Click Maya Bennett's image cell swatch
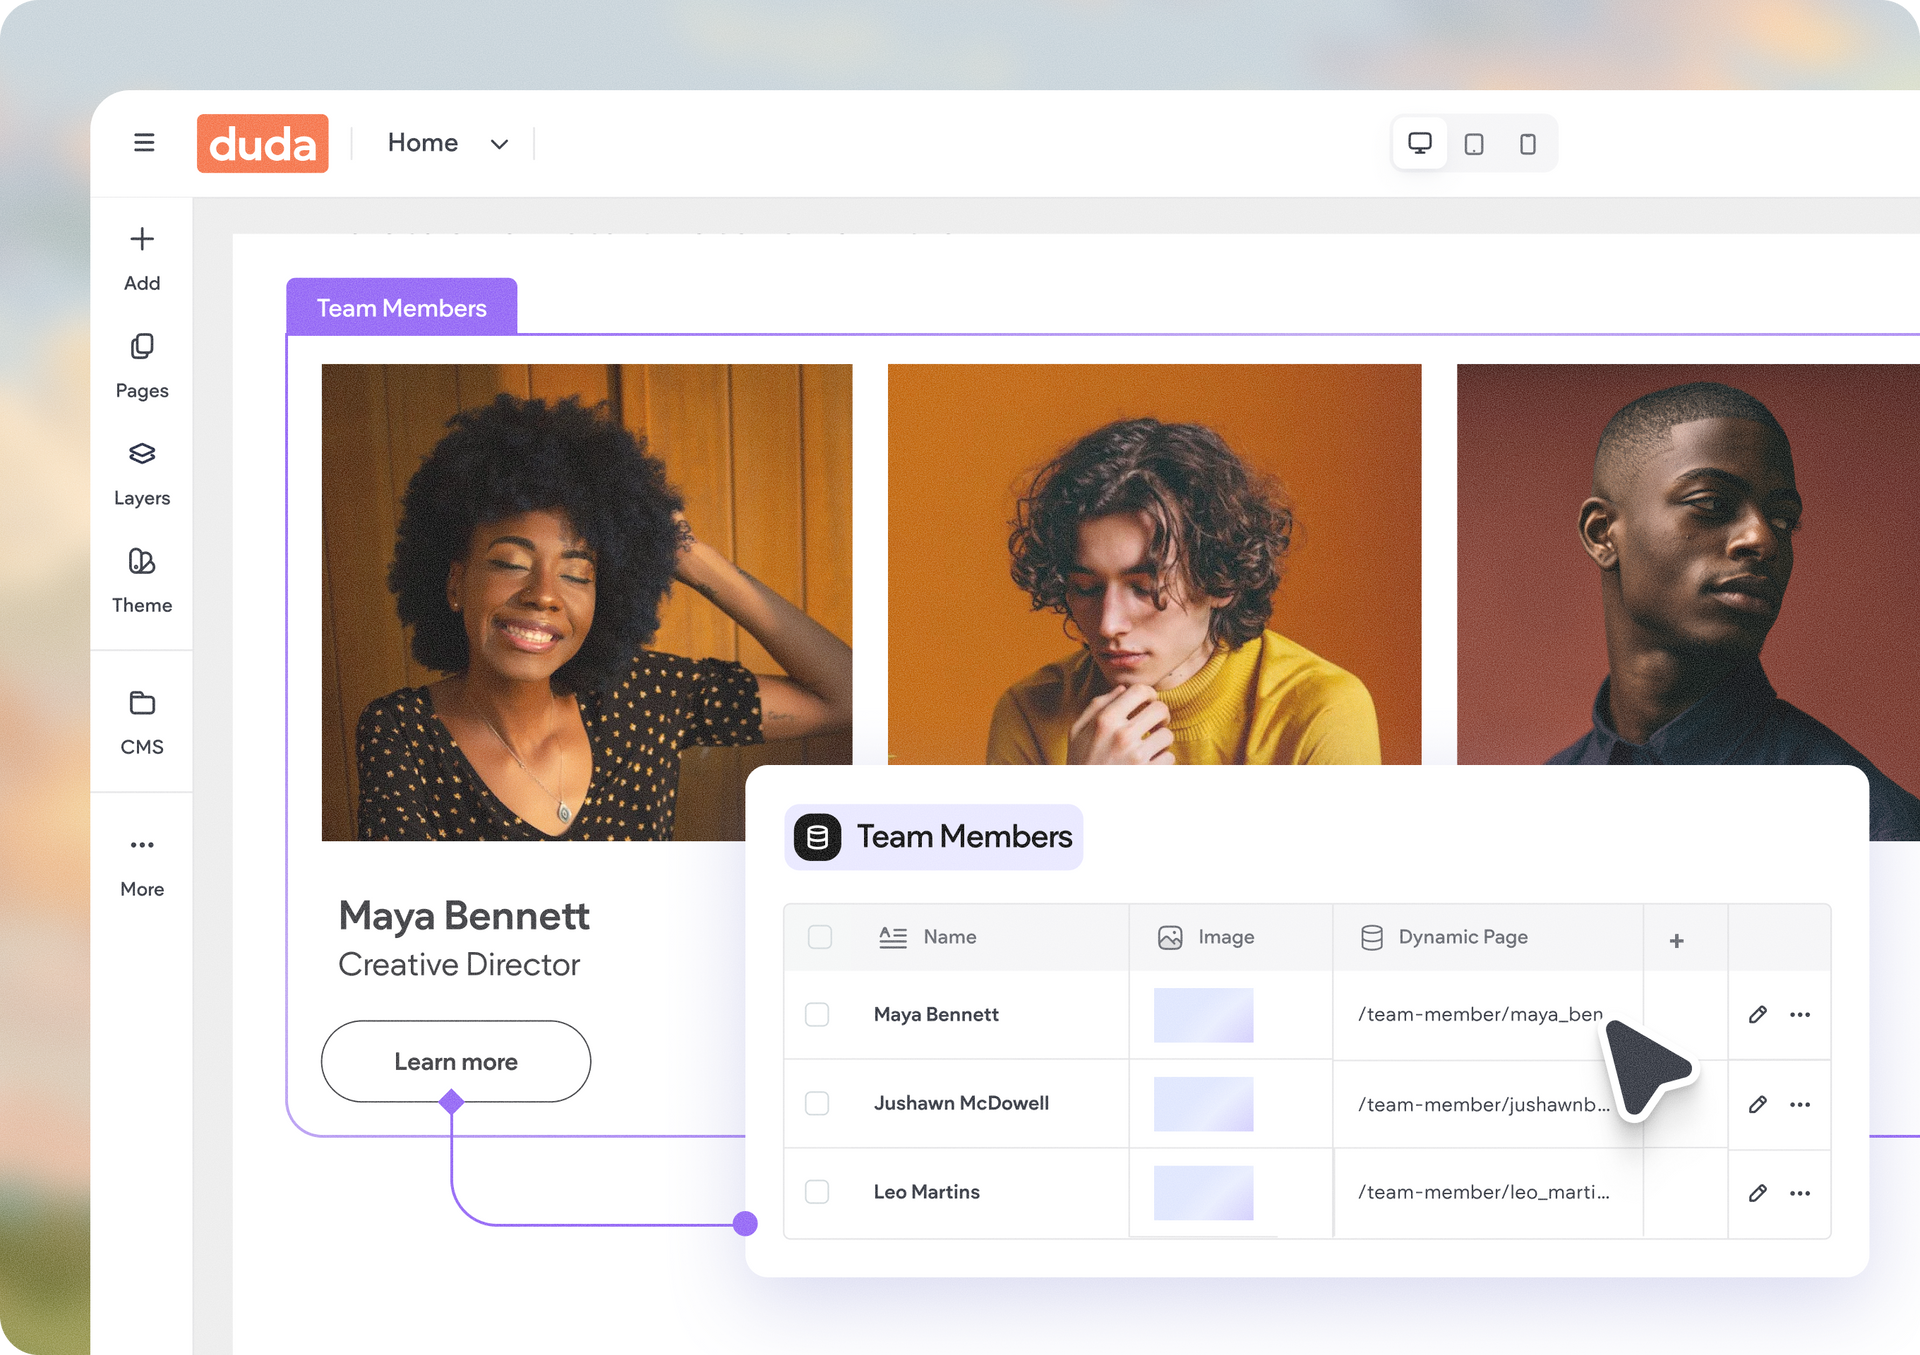 click(1203, 1015)
